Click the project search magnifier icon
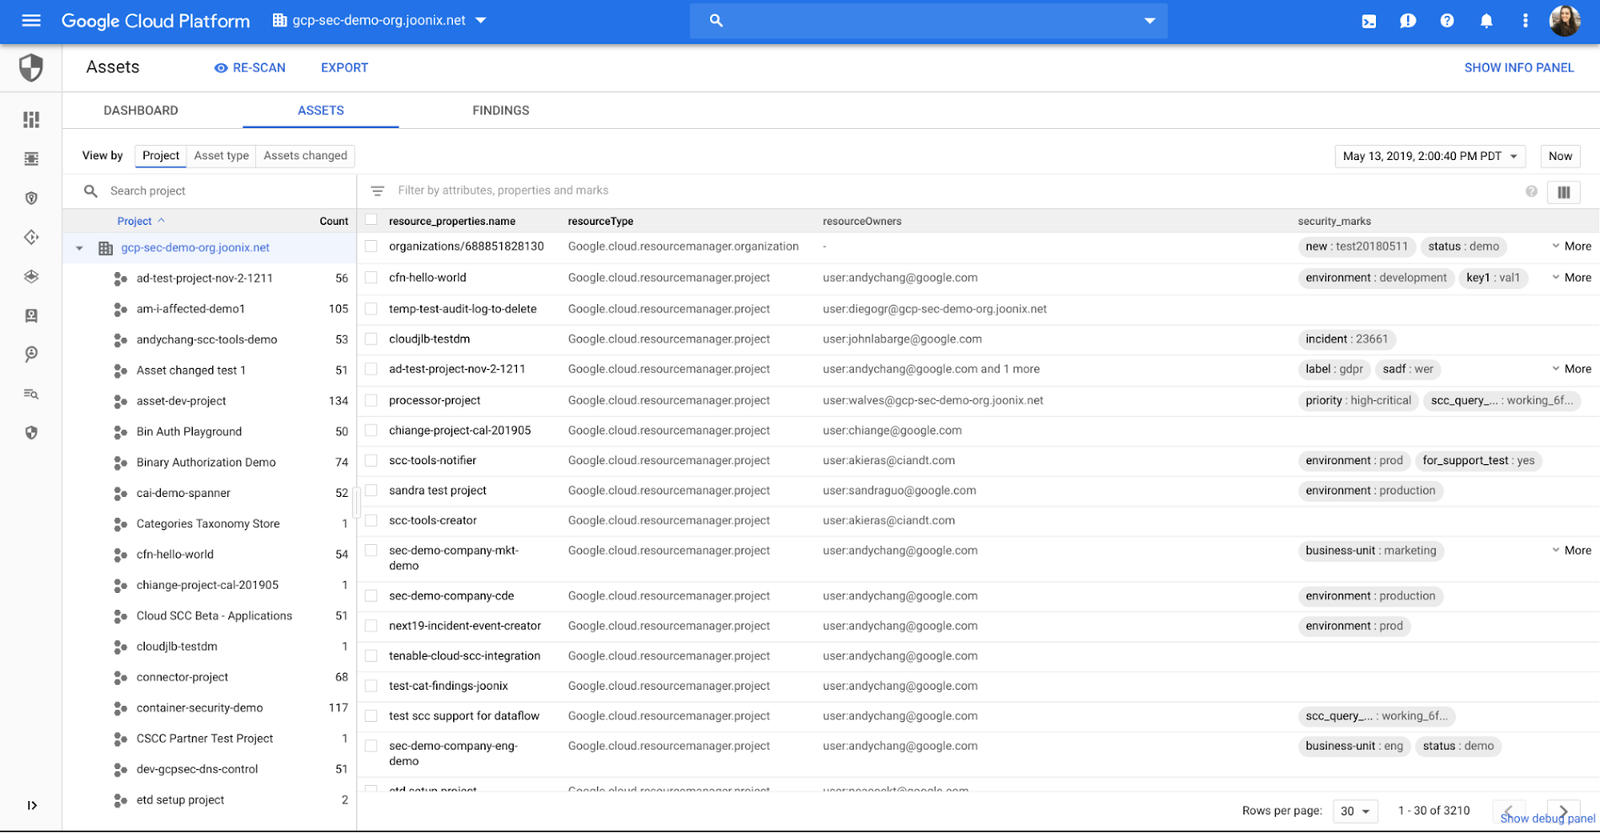Viewport: 1600px width, 833px height. [90, 191]
